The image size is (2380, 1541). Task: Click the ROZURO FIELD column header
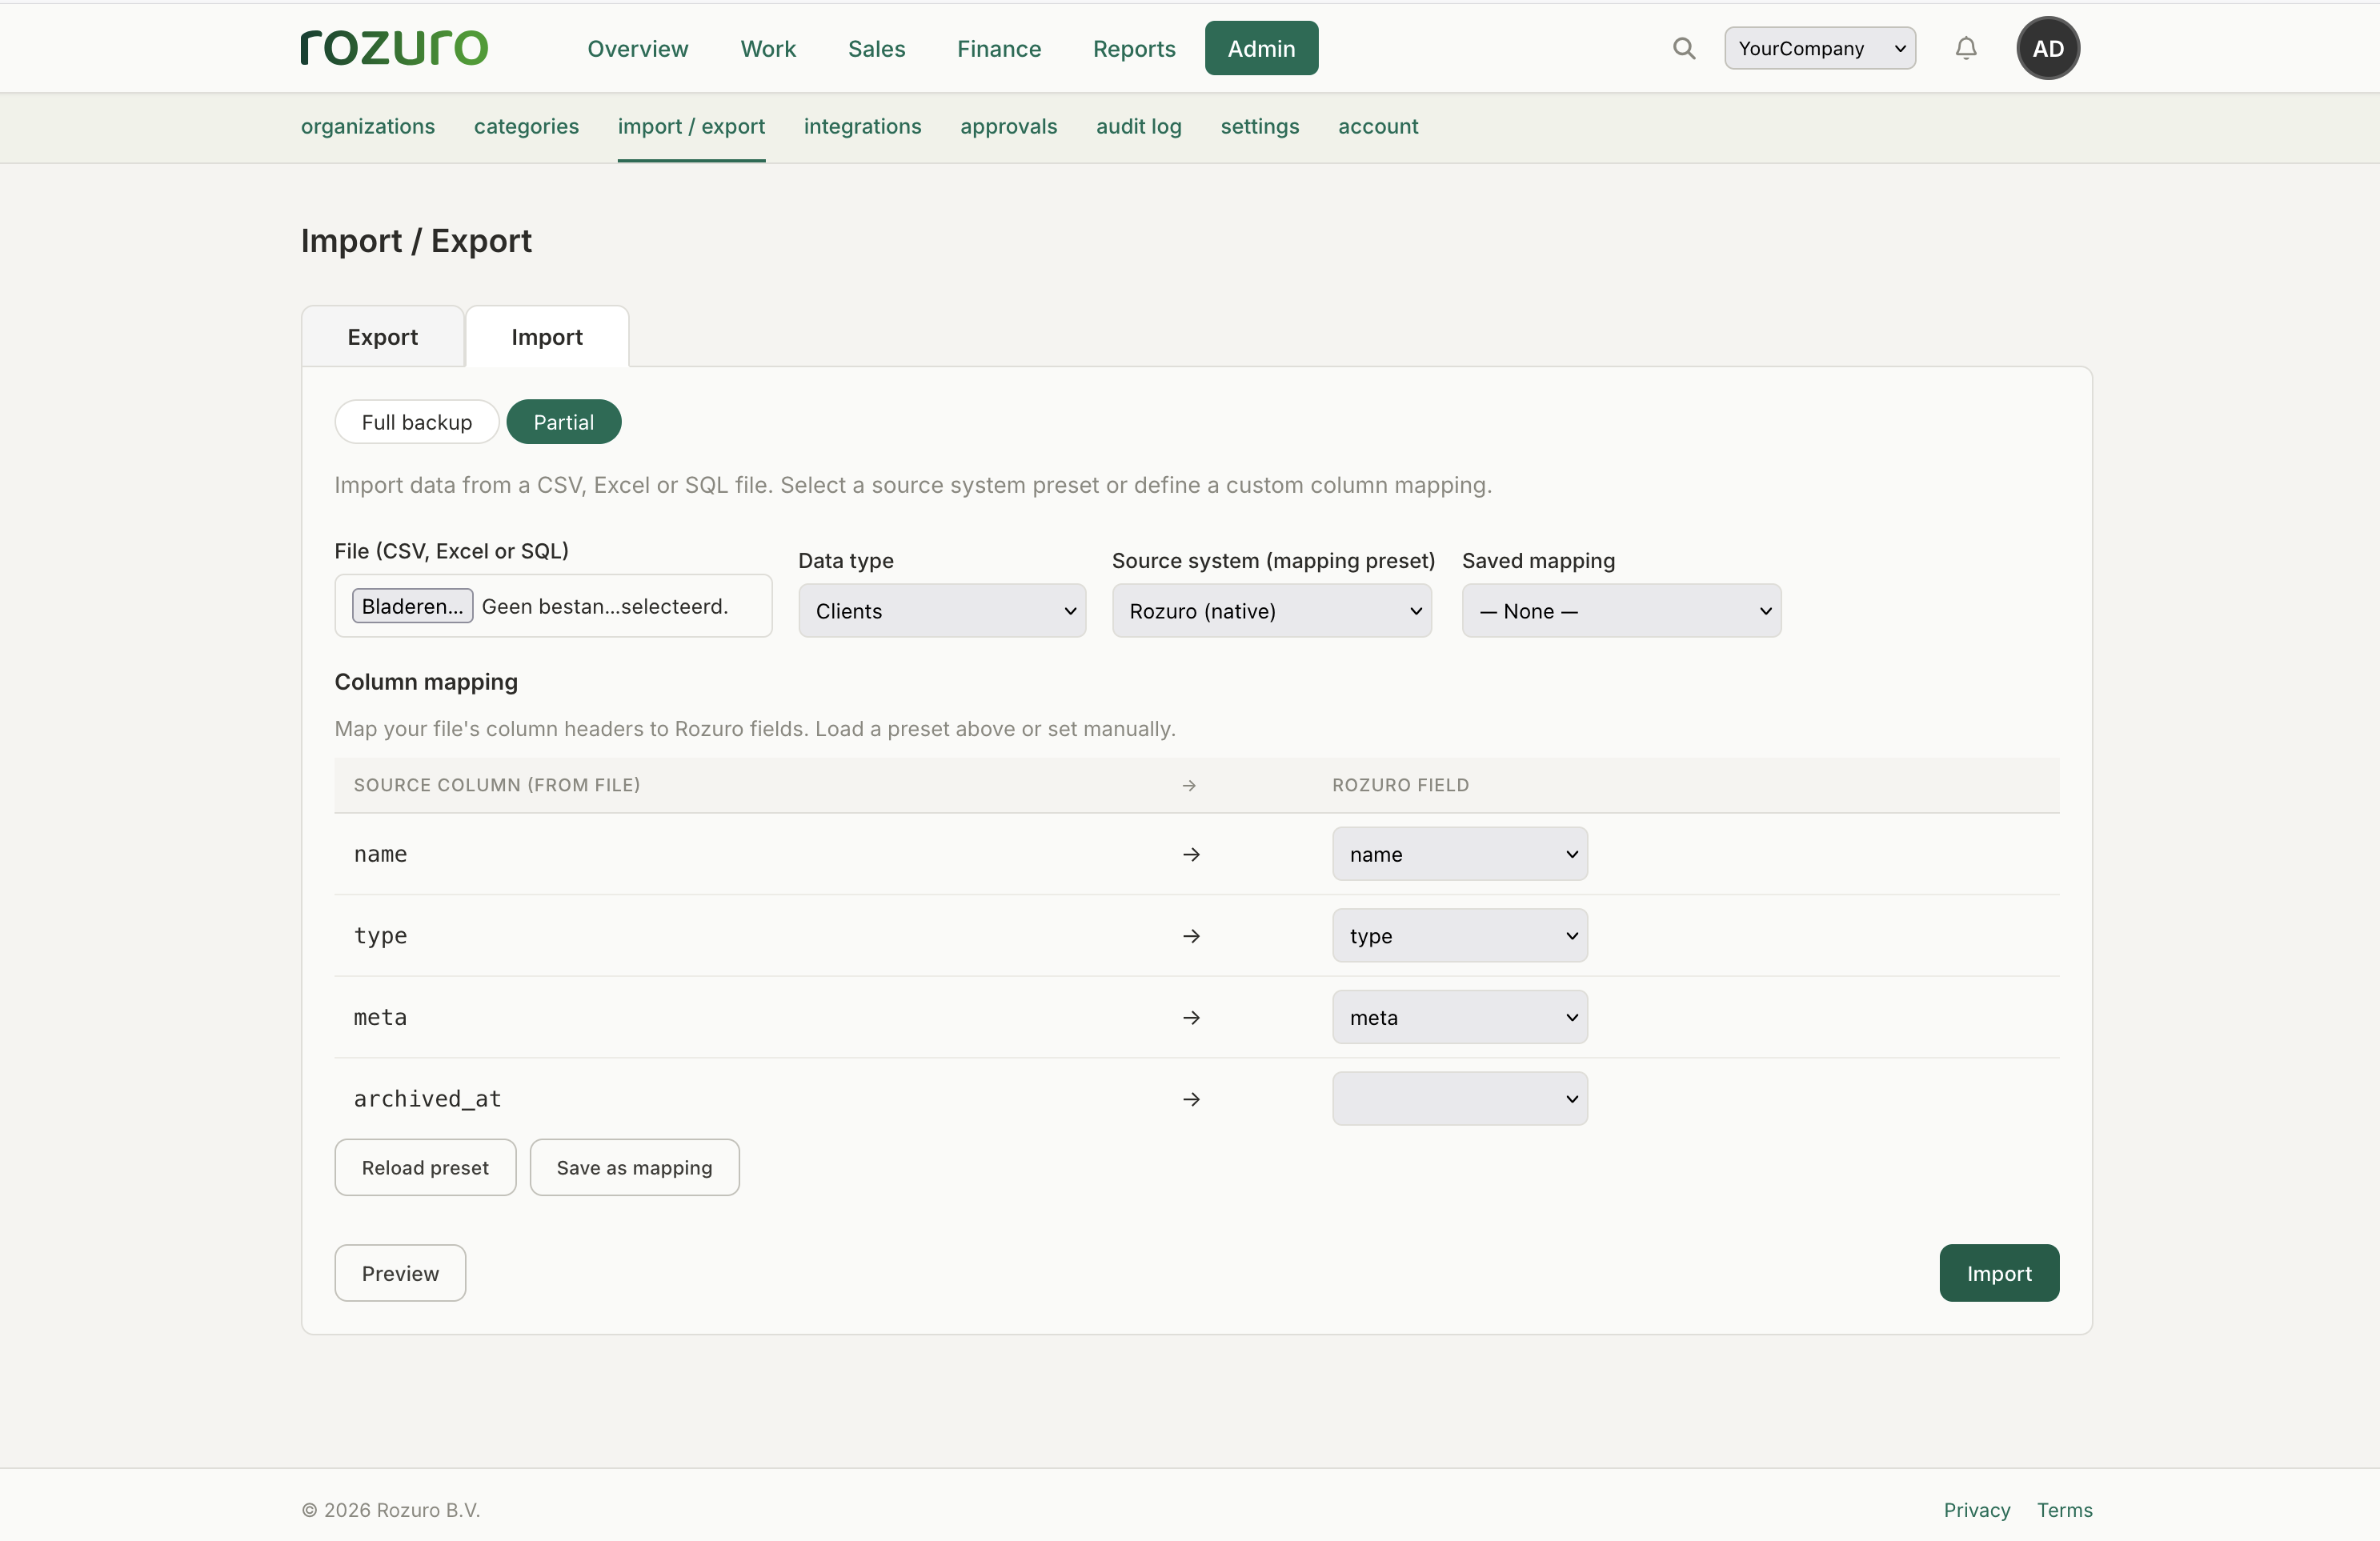1400,785
